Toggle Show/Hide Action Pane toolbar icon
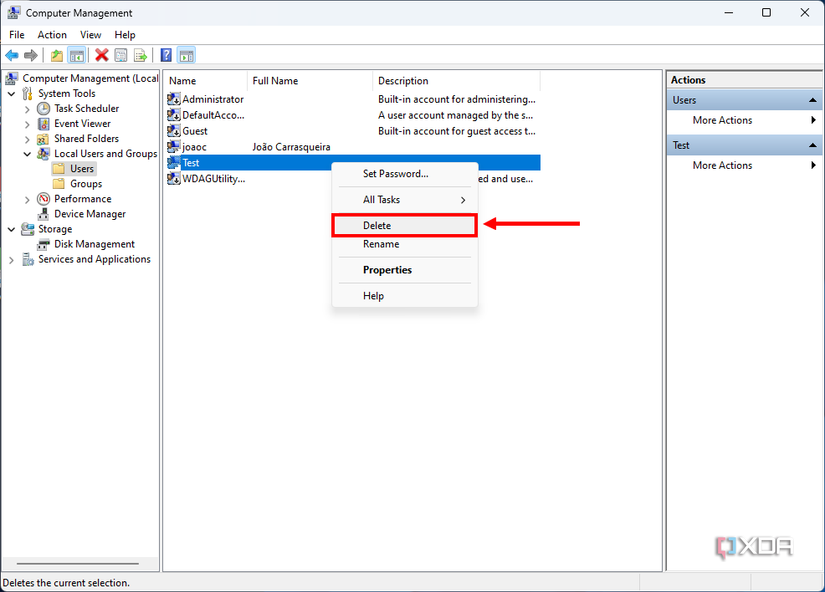Viewport: 825px width, 592px height. [186, 55]
